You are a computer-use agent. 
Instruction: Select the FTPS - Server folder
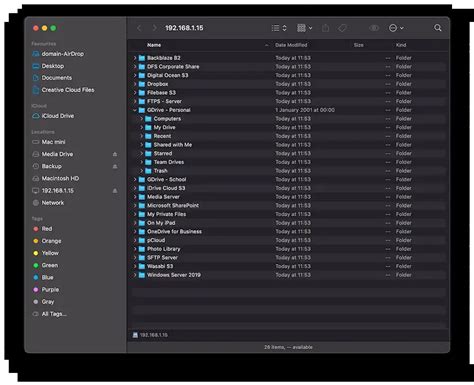(288, 101)
